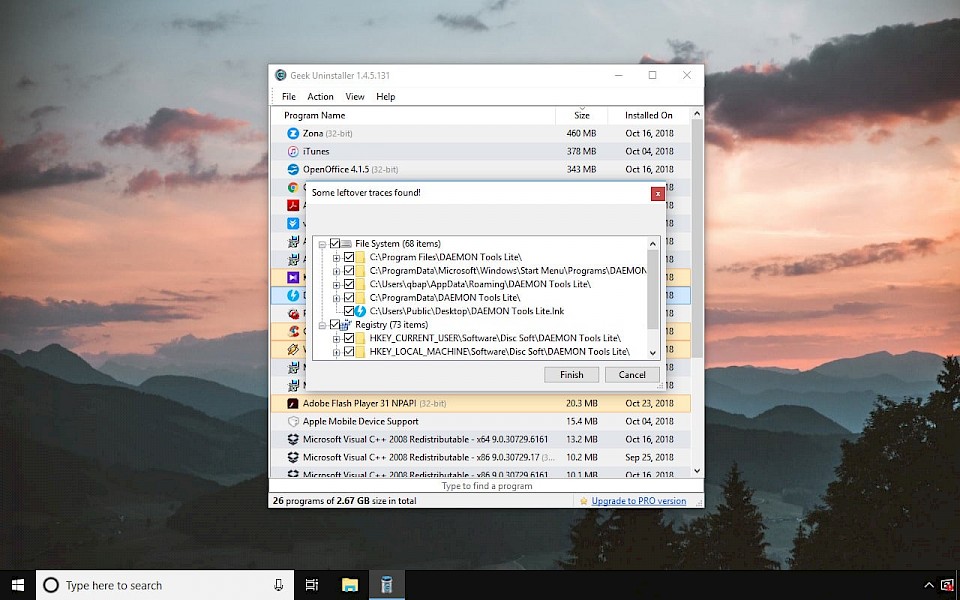The image size is (960, 600).
Task: Click the program list vertical scrollbar thumb
Action: coord(697,239)
